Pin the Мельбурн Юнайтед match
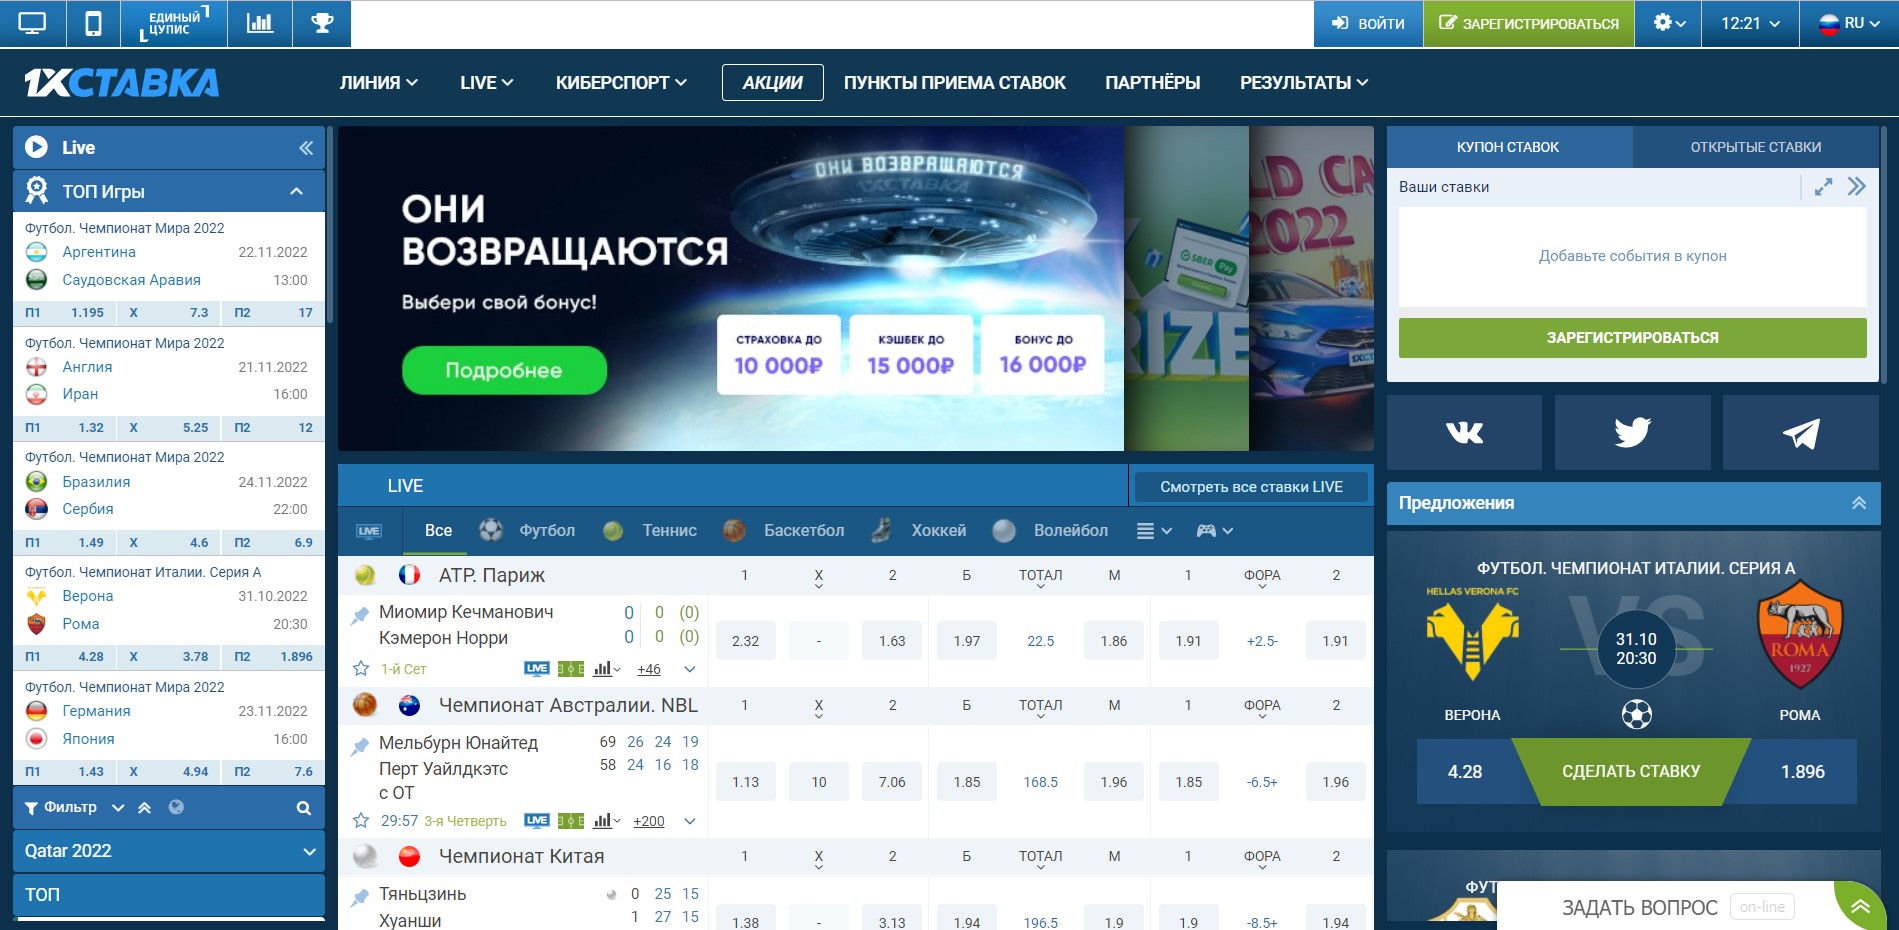1899x930 pixels. [x=359, y=747]
